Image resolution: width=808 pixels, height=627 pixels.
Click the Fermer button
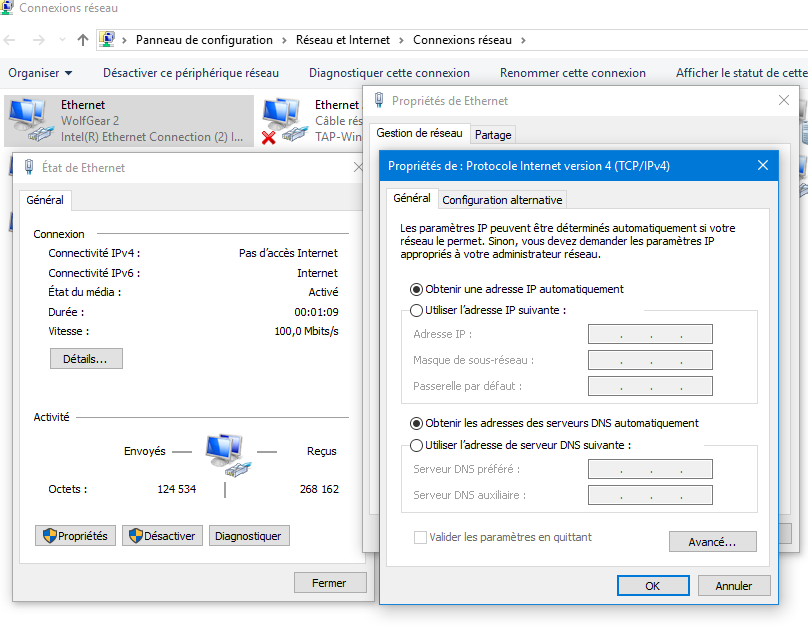(x=330, y=583)
